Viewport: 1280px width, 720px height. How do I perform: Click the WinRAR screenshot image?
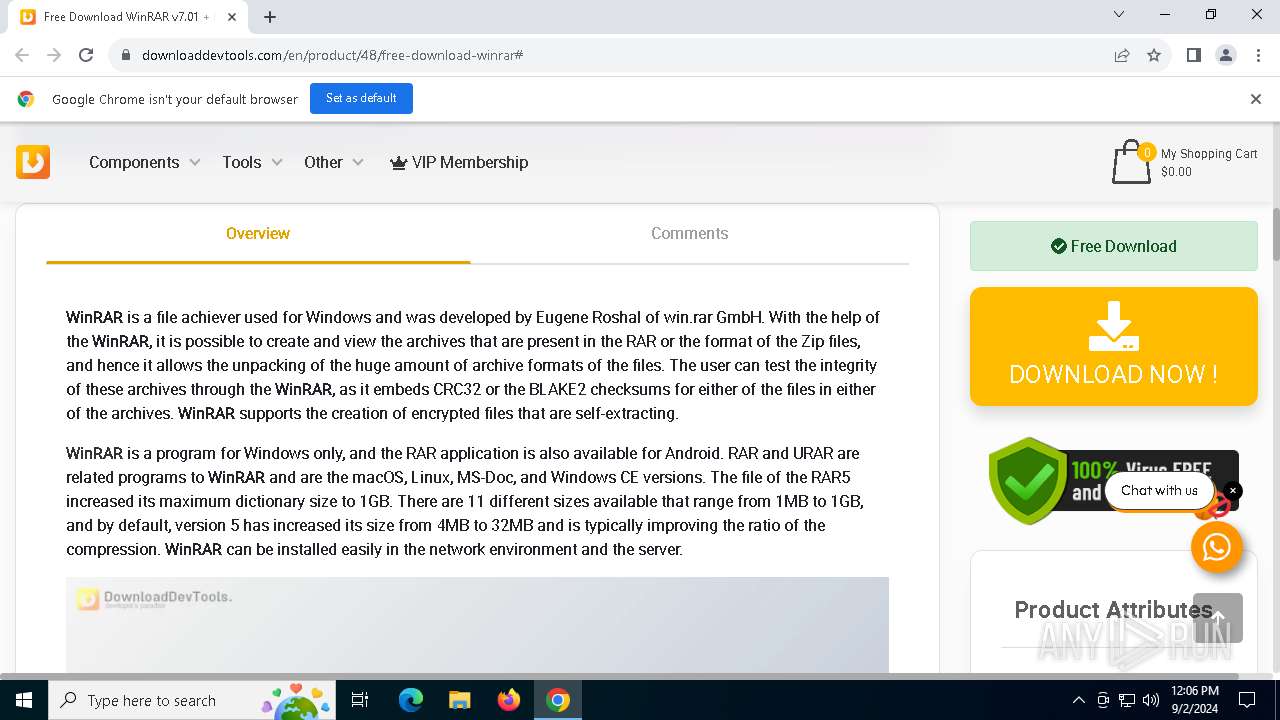click(x=477, y=624)
